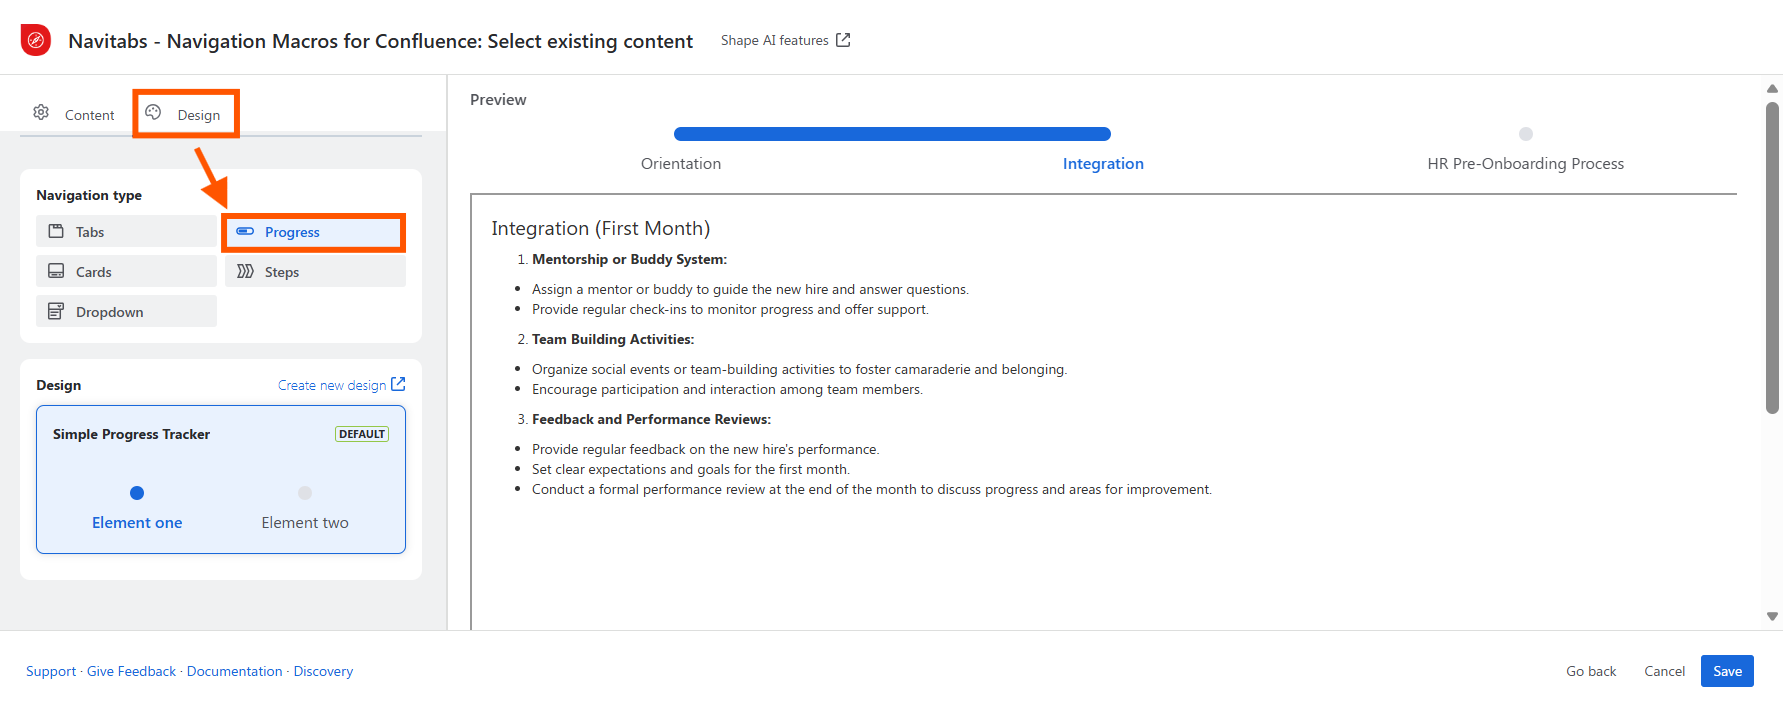Open the Support link

pyautogui.click(x=51, y=671)
